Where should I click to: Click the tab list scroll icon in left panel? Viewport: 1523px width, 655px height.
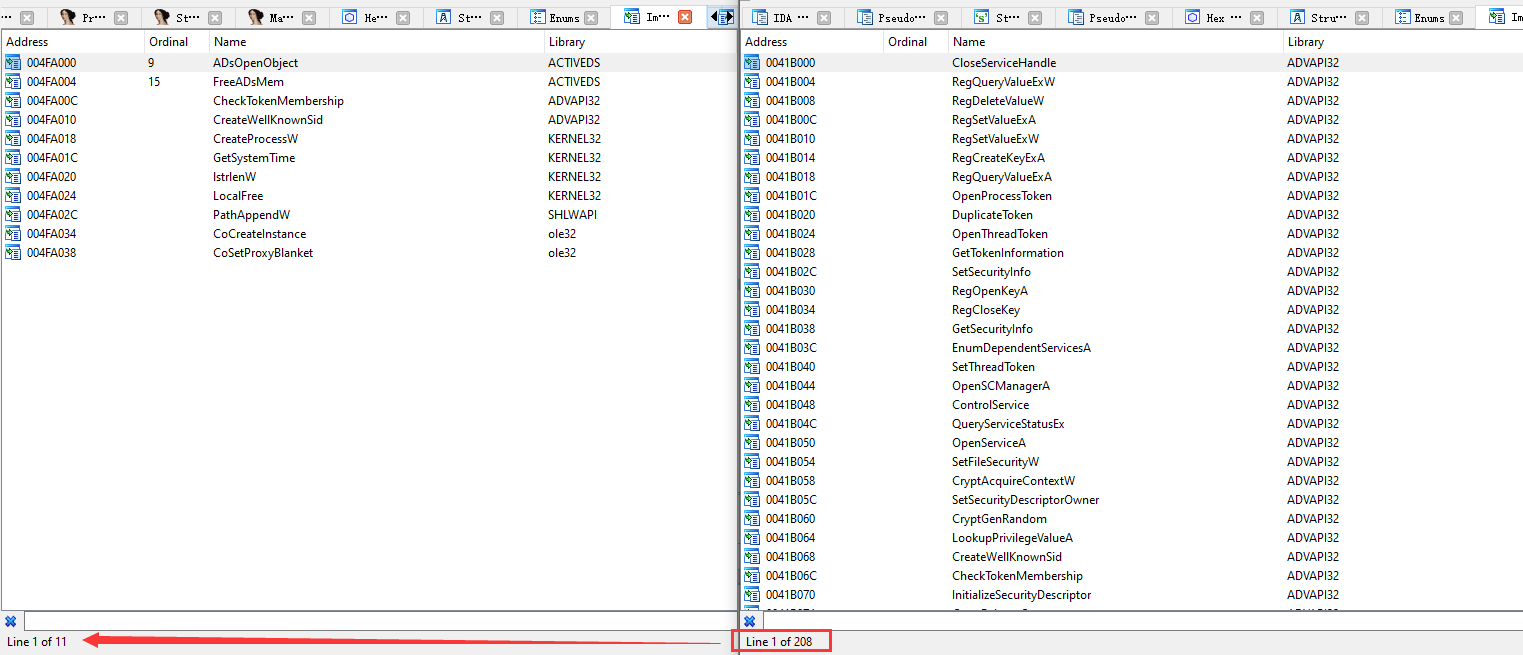coord(721,17)
